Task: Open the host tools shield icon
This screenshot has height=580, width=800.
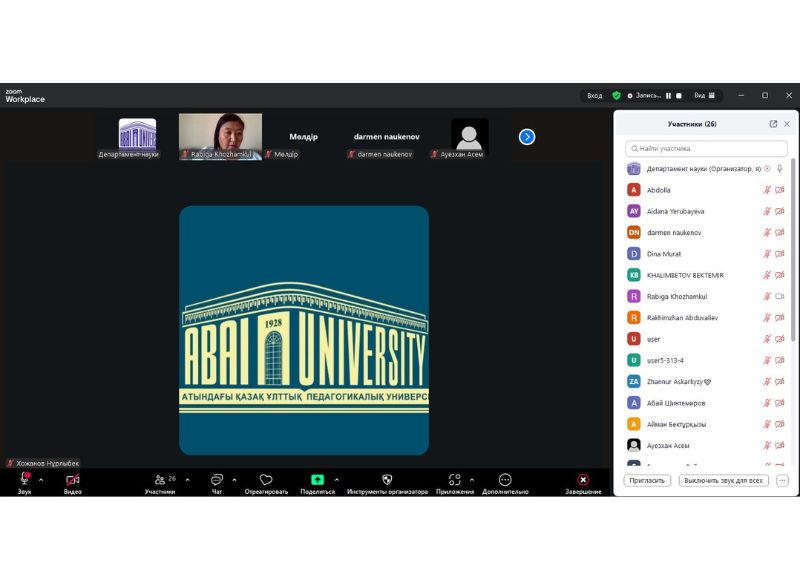Action: (387, 480)
